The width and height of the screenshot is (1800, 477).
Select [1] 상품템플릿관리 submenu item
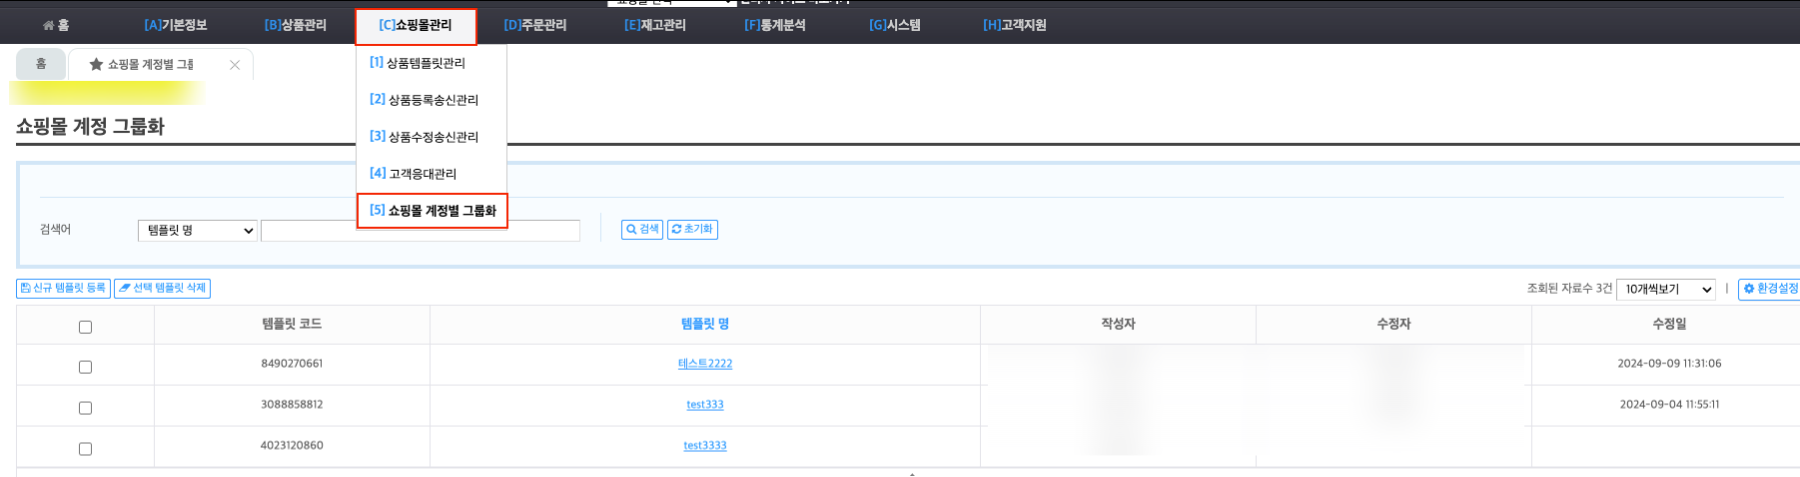pyautogui.click(x=417, y=63)
